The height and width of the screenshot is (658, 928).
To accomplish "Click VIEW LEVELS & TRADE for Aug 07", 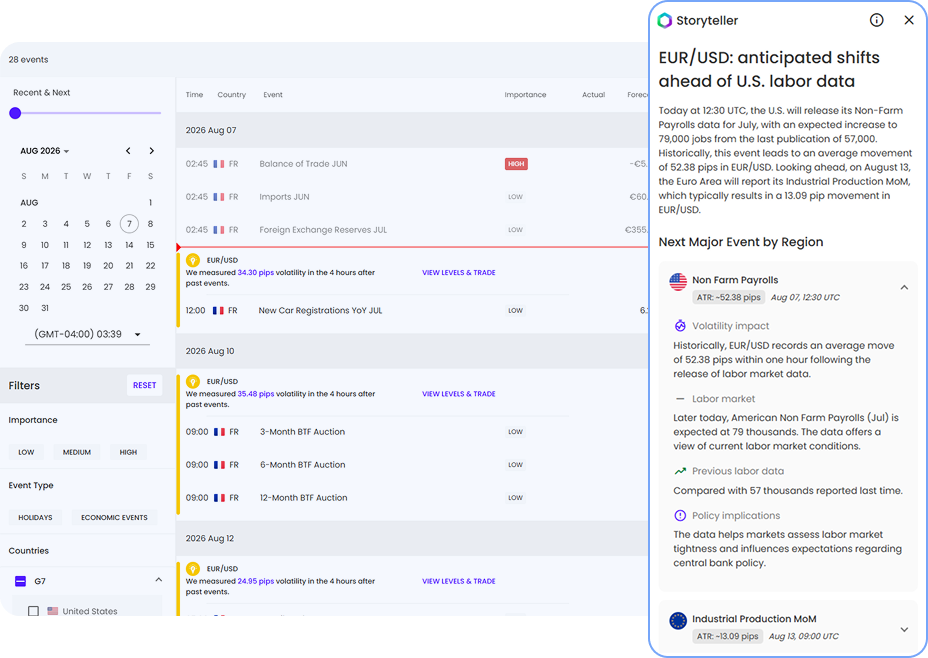I will (x=459, y=273).
